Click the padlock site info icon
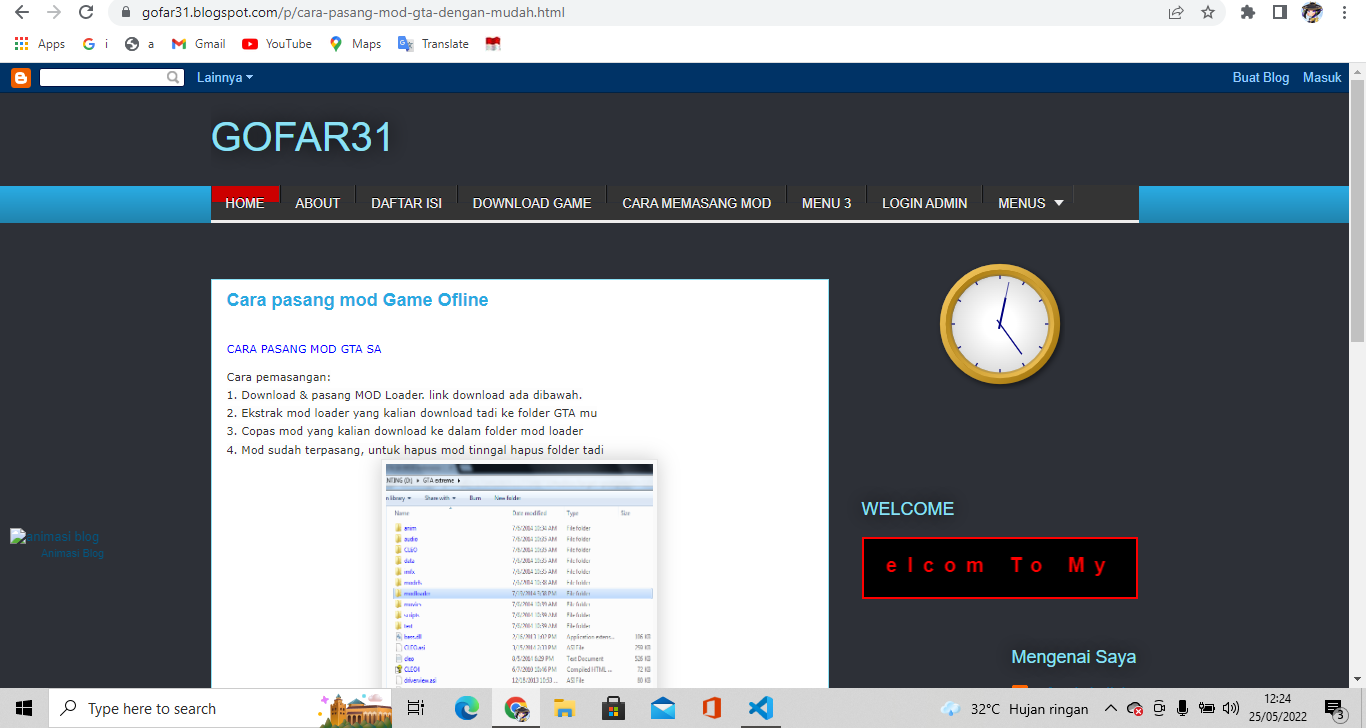The height and width of the screenshot is (728, 1366). tap(126, 13)
